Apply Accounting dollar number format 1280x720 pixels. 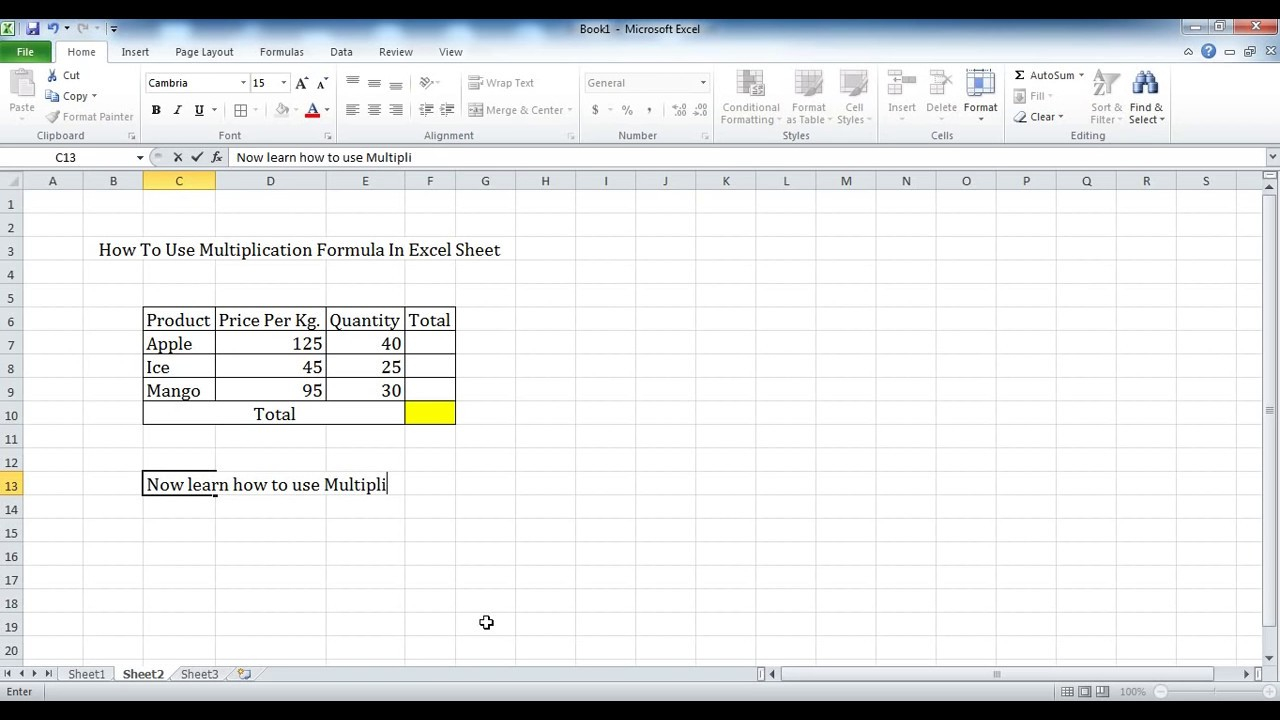596,110
